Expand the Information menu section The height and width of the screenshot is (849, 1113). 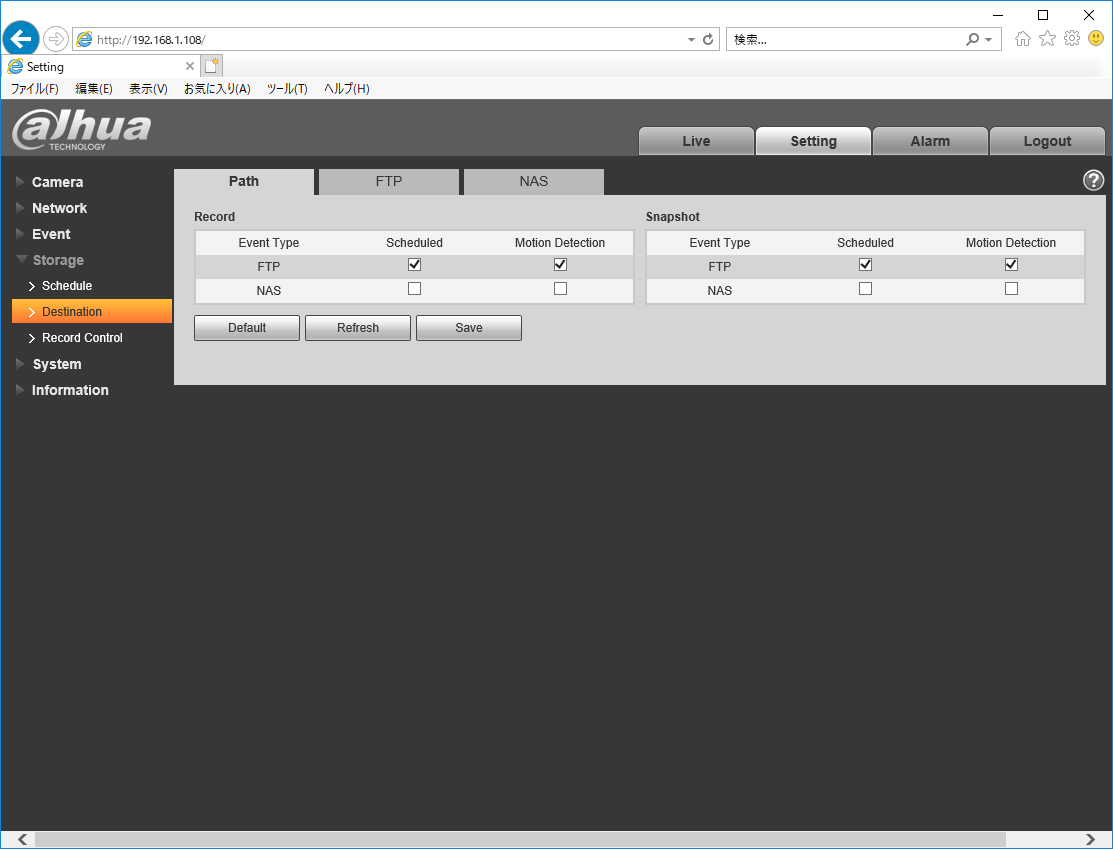[x=70, y=390]
